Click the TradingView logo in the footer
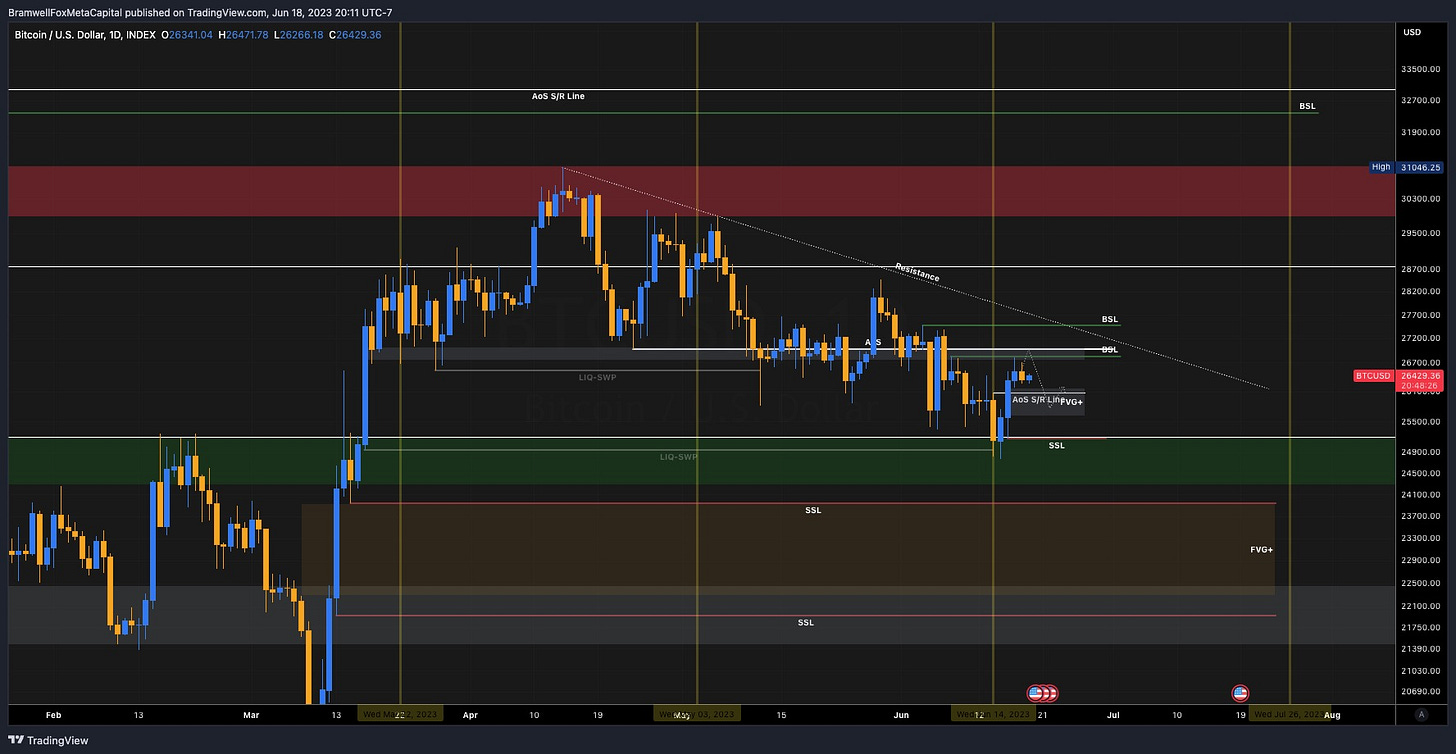The image size is (1456, 754). pyautogui.click(x=49, y=740)
